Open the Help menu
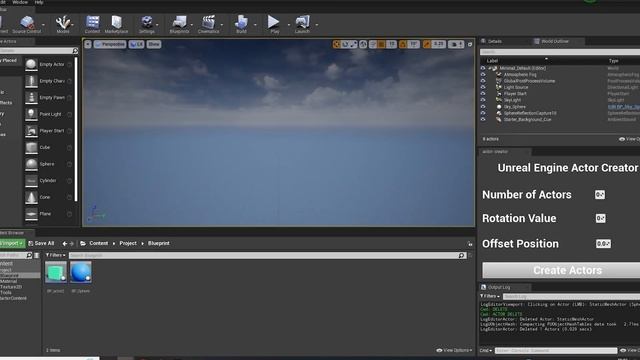The height and width of the screenshot is (360, 640). (39, 2)
